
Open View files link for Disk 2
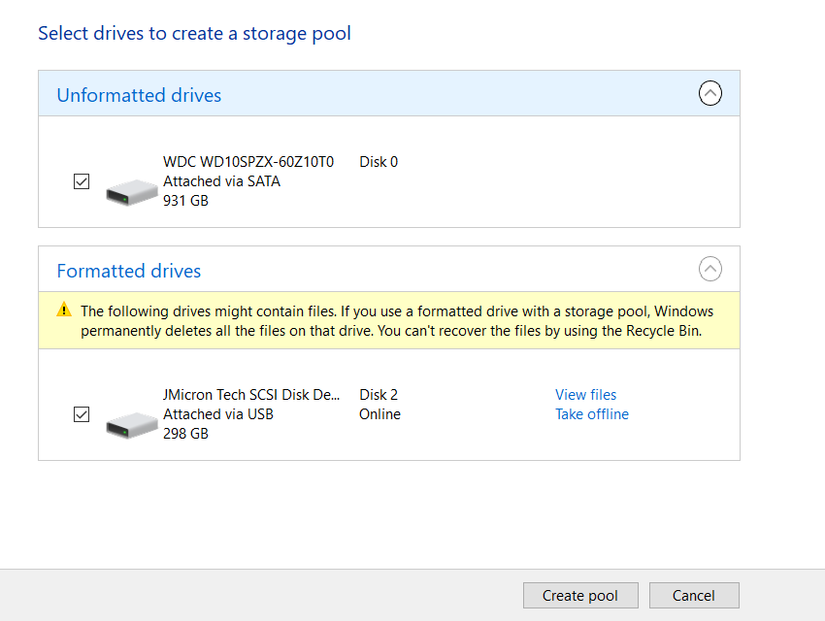[586, 395]
